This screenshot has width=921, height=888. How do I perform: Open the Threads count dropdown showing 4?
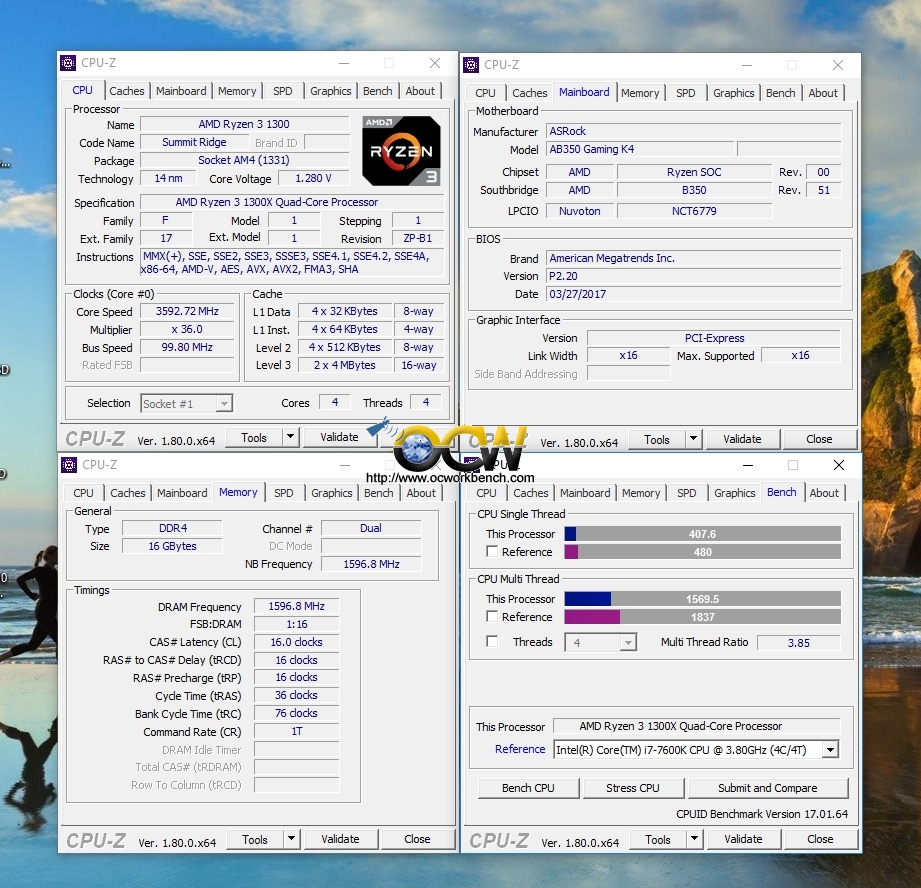pos(600,643)
